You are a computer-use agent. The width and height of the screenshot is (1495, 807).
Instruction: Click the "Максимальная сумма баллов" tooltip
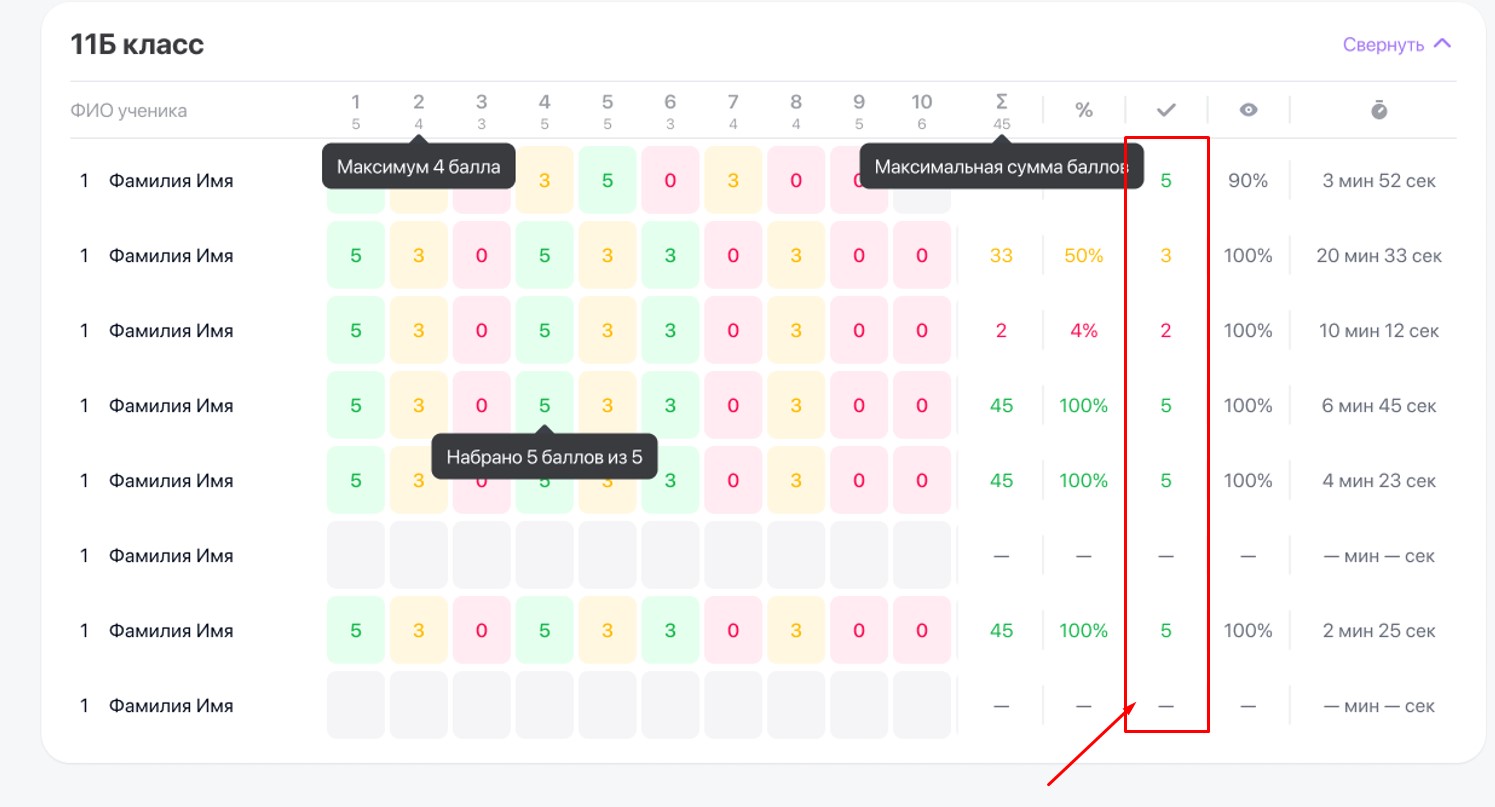1002,167
